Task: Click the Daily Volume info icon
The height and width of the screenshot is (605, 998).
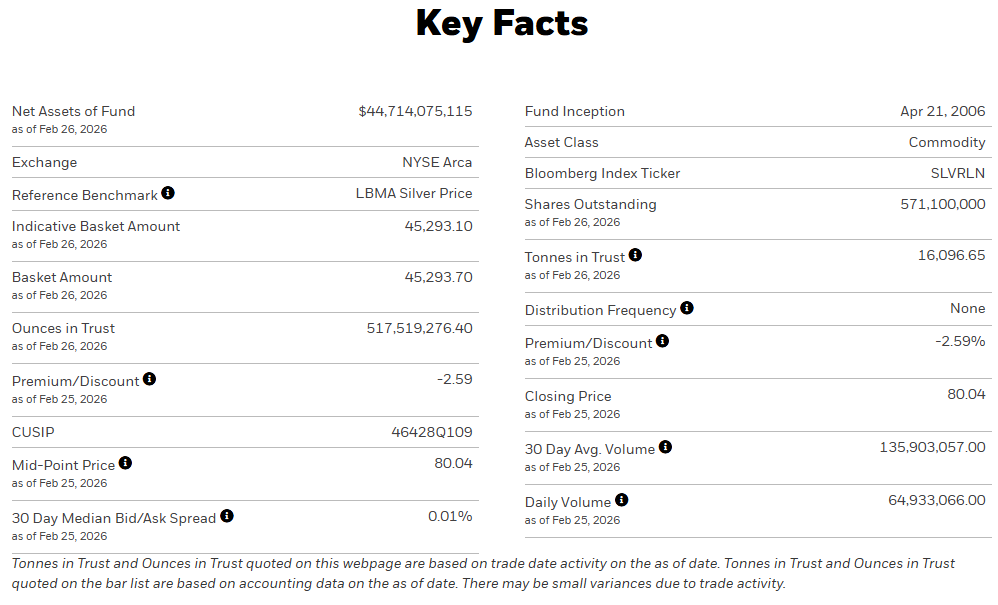Action: point(621,501)
